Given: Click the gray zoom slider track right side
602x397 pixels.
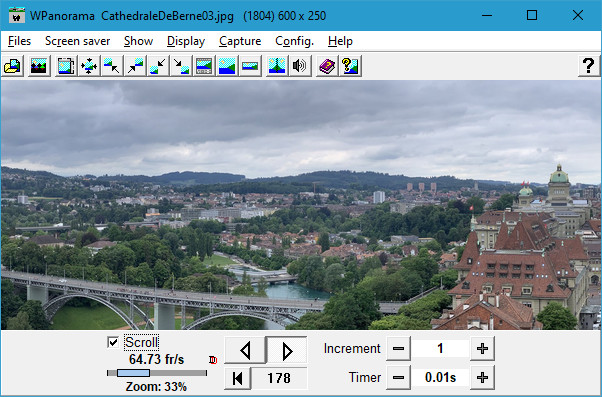Looking at the screenshot, I should point(178,373).
